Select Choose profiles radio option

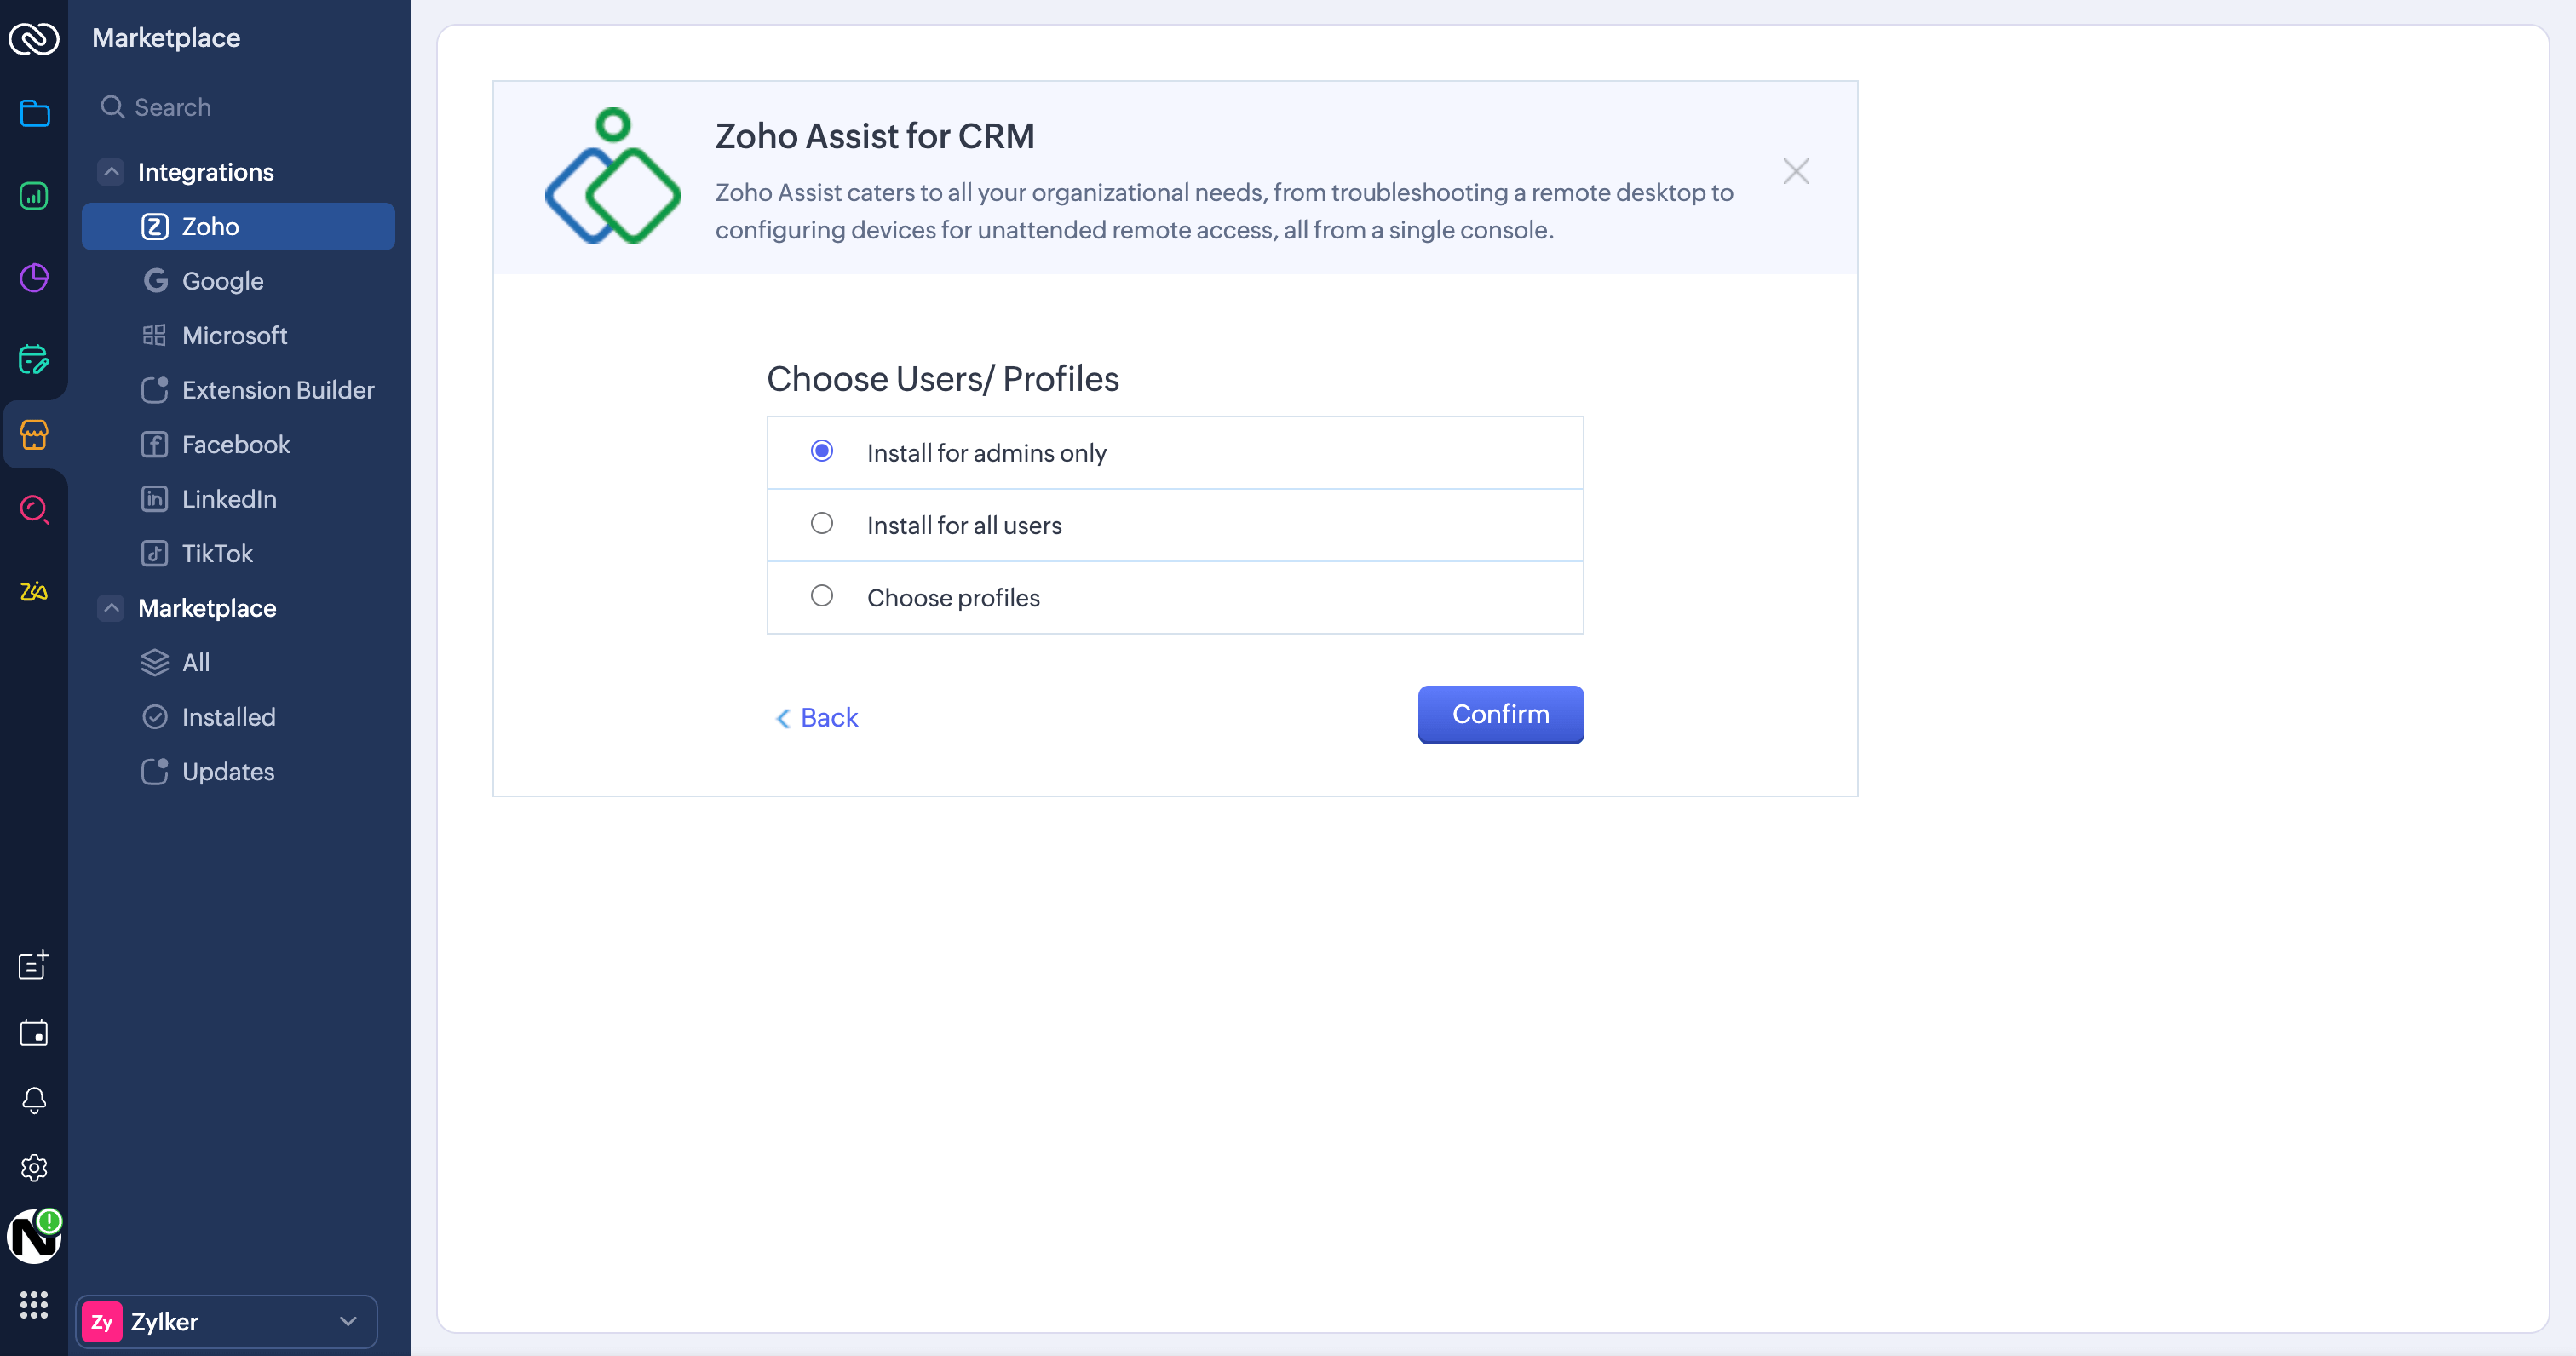(x=822, y=596)
